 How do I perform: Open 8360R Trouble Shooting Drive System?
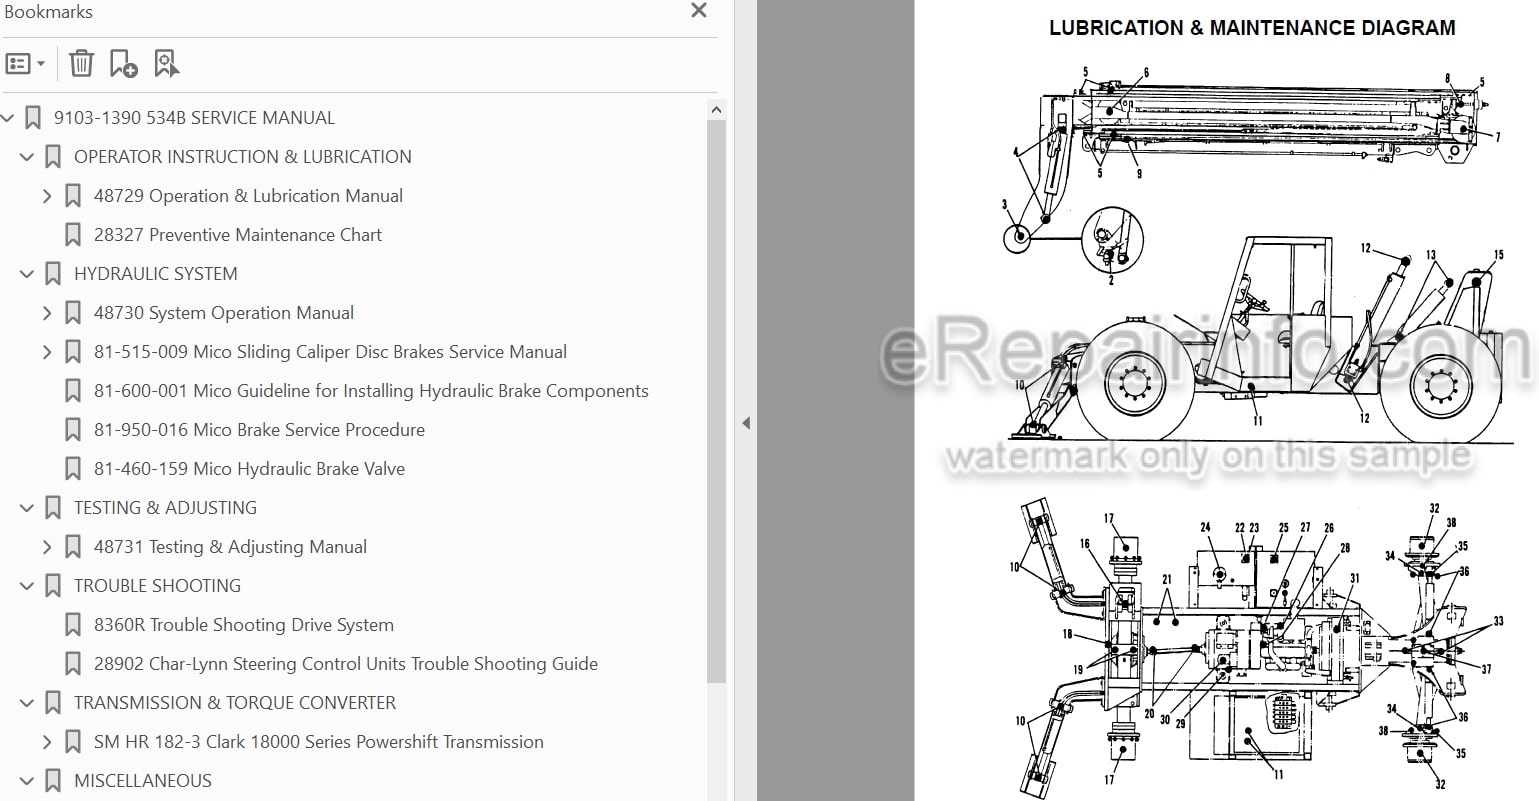pyautogui.click(x=244, y=625)
